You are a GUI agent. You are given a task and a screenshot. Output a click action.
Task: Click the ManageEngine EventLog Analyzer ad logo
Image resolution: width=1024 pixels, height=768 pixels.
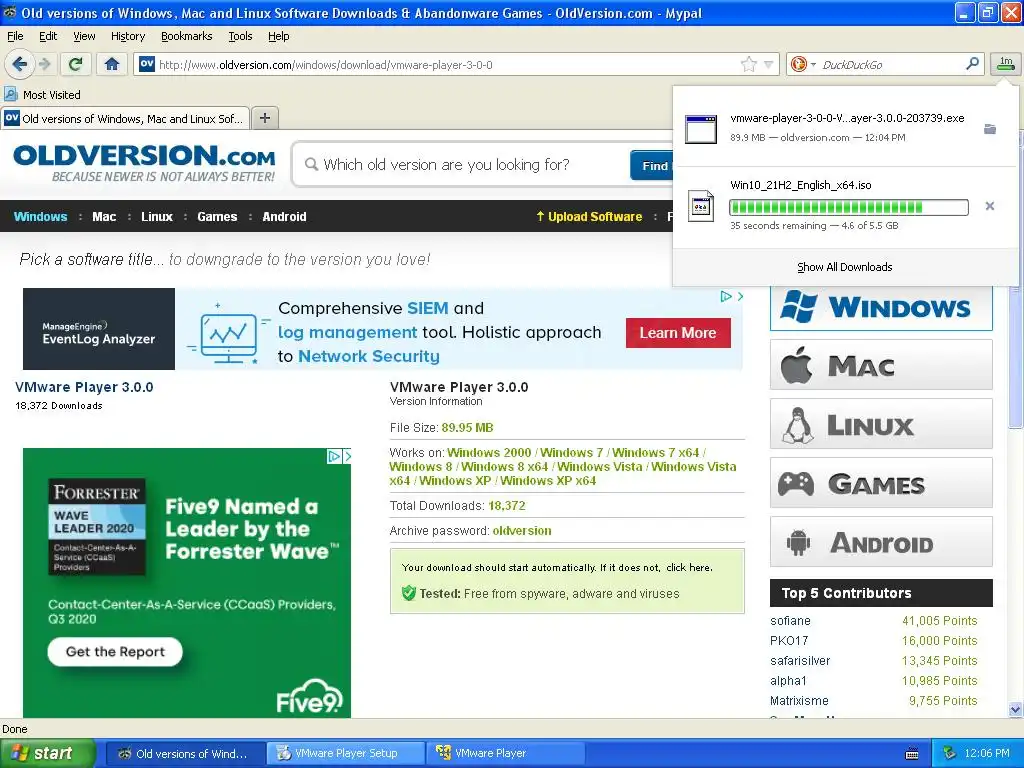coord(99,329)
